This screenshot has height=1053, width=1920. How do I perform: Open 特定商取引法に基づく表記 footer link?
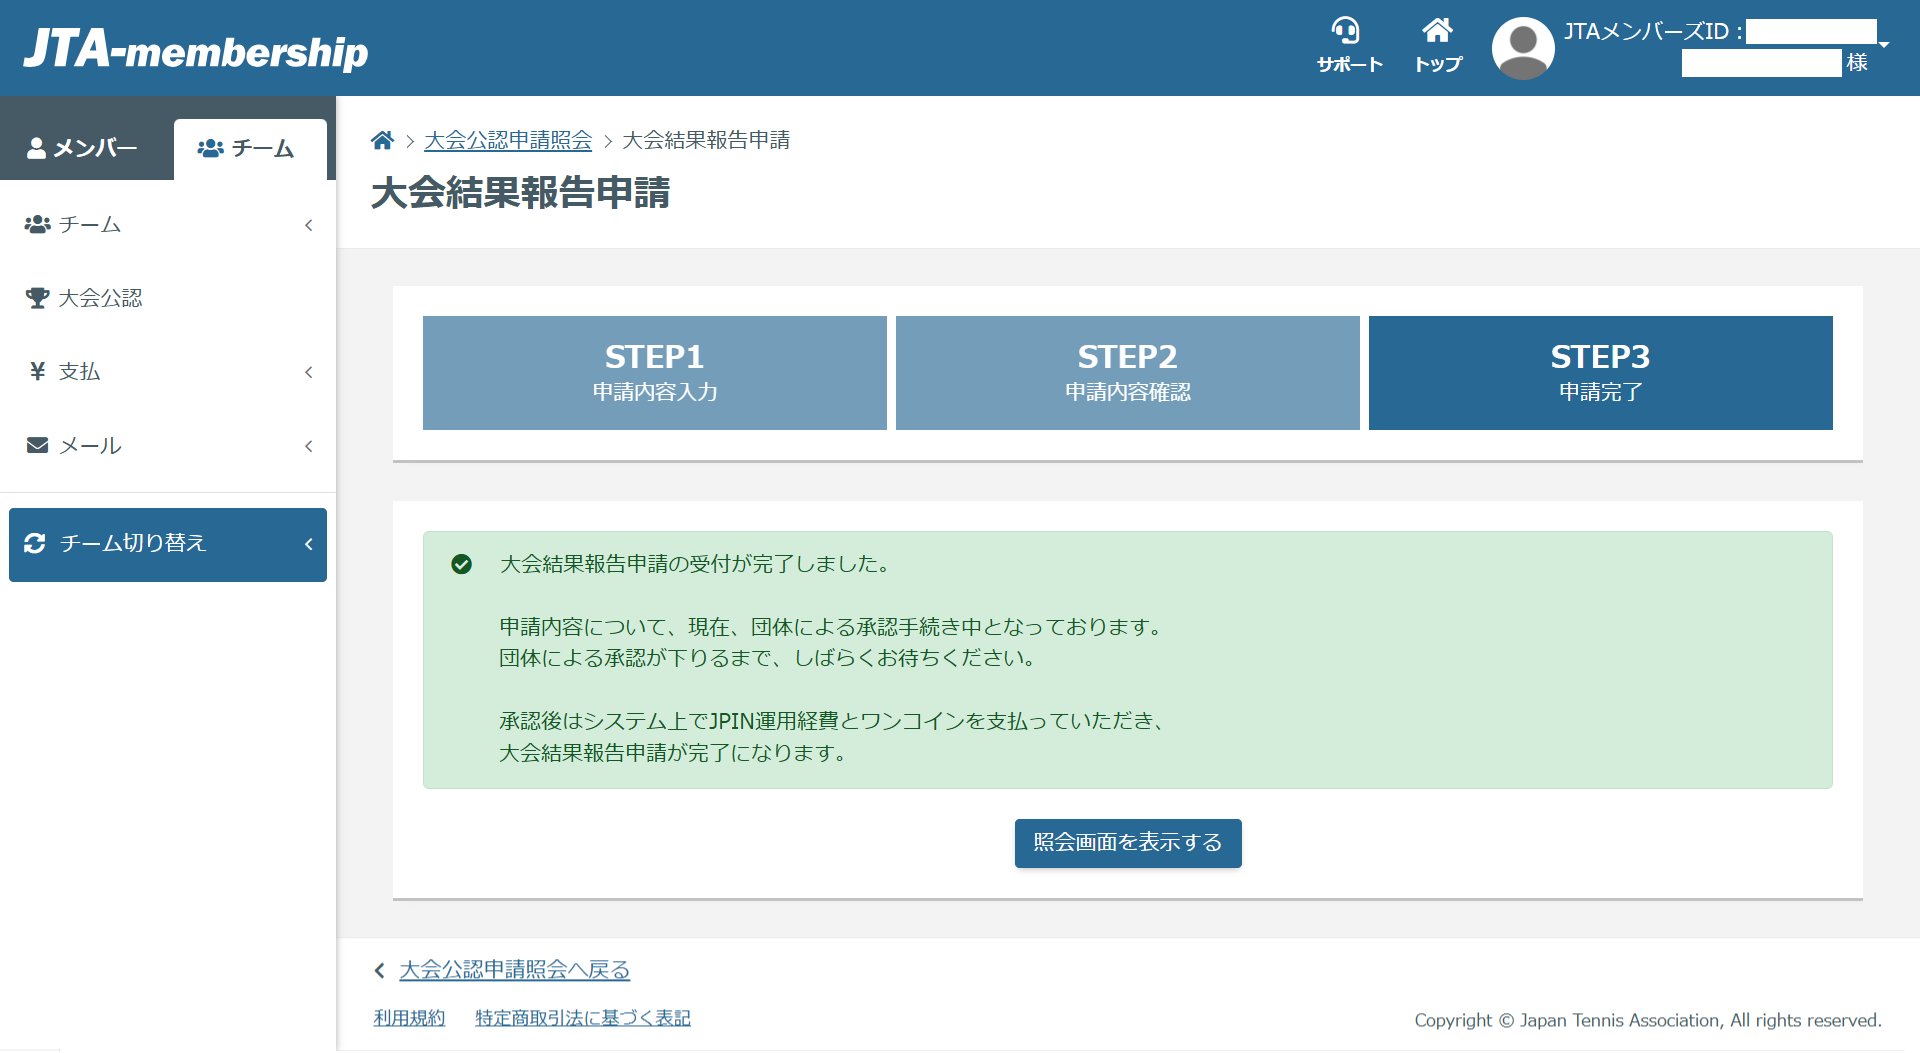582,1018
